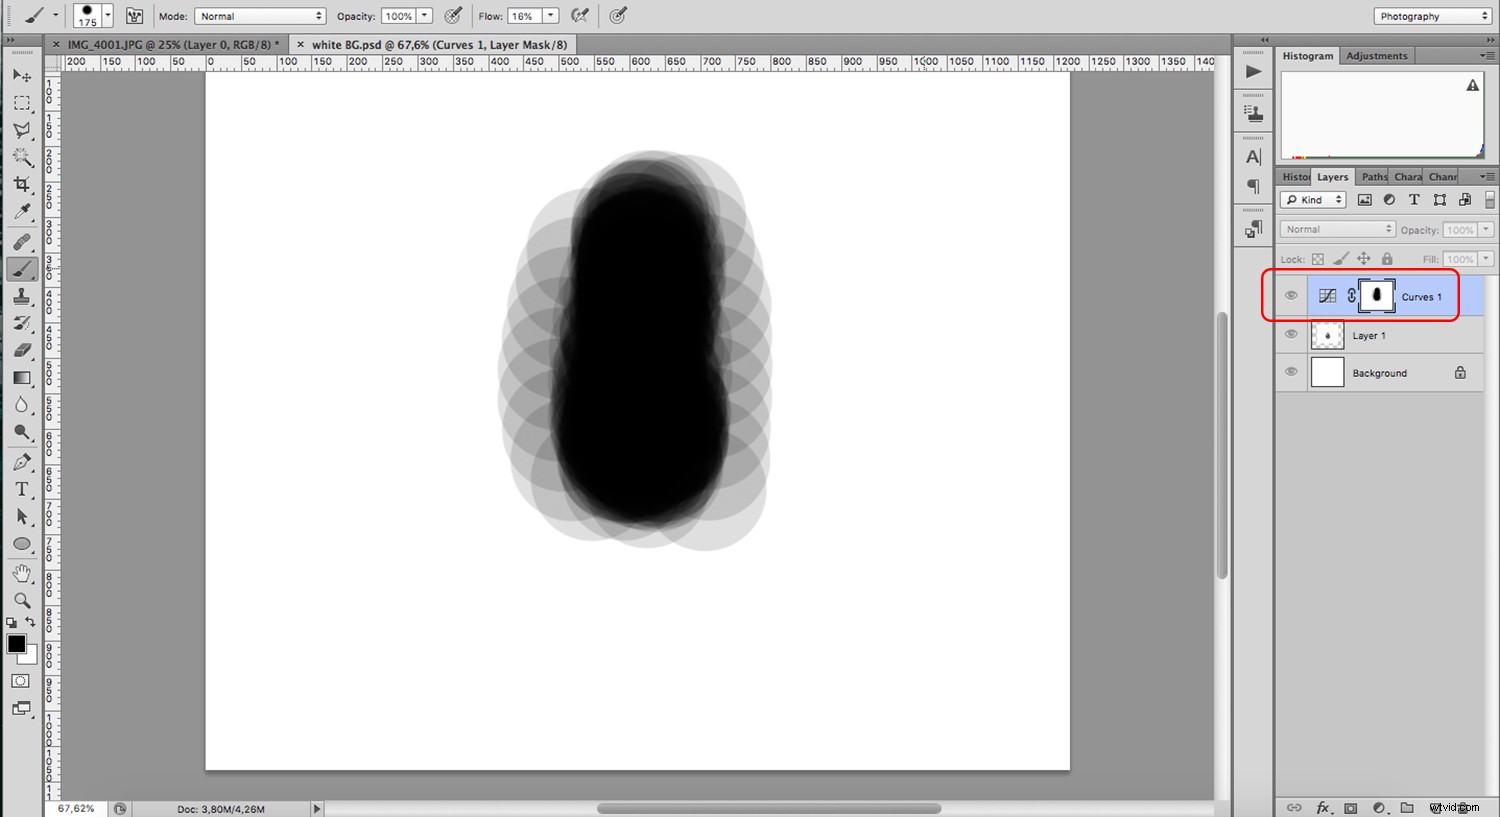Screen dimensions: 1500x817
Task: Toggle visibility of the Background layer
Action: (1291, 372)
